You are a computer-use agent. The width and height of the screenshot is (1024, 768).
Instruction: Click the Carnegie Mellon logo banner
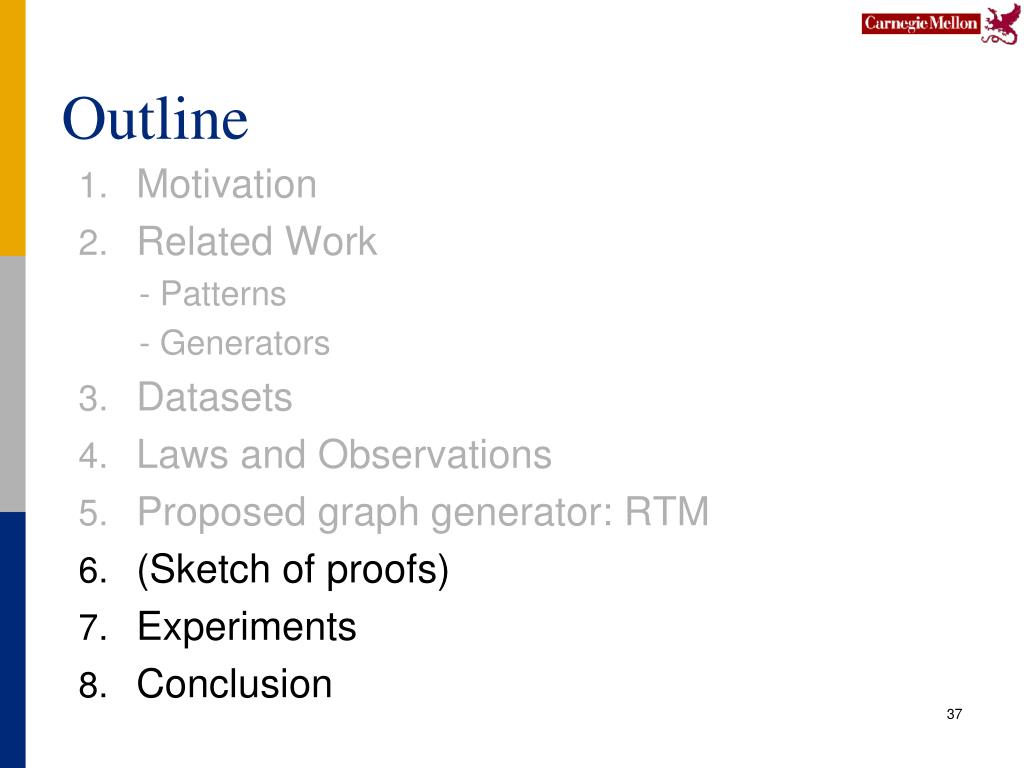(x=921, y=24)
